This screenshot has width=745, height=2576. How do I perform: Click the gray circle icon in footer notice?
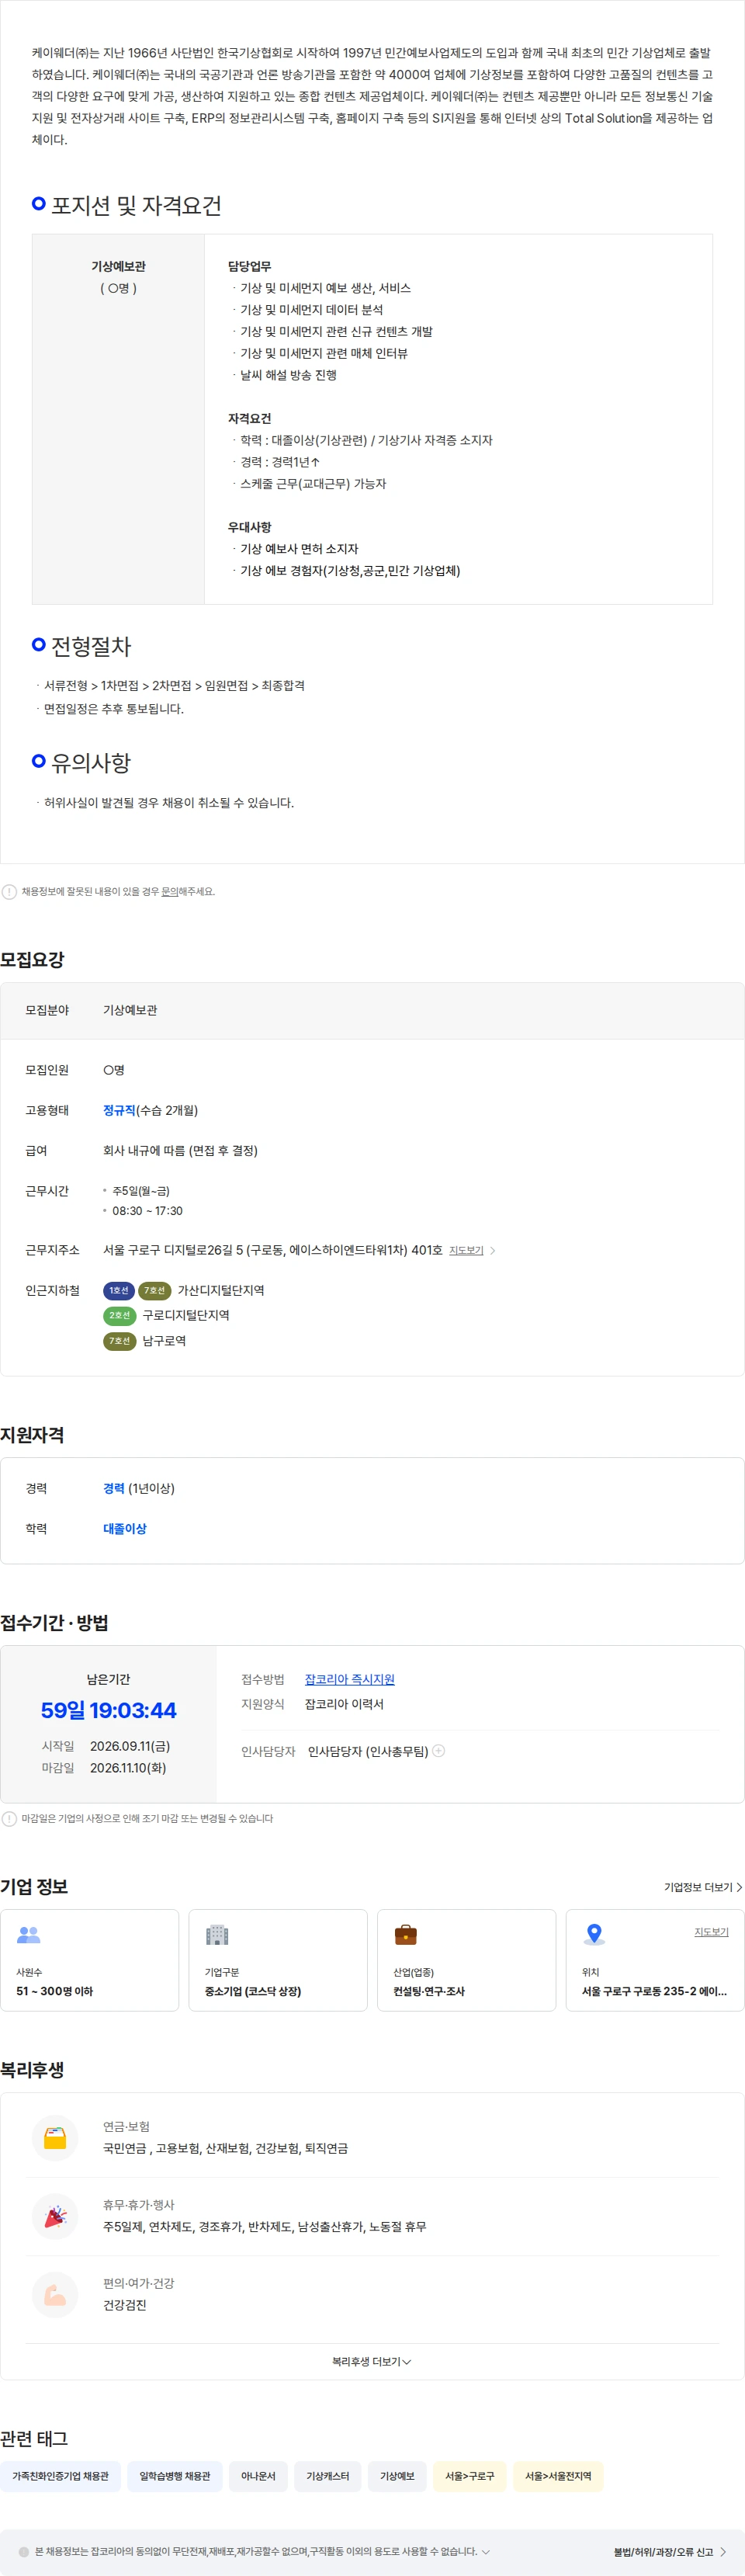pos(24,2551)
